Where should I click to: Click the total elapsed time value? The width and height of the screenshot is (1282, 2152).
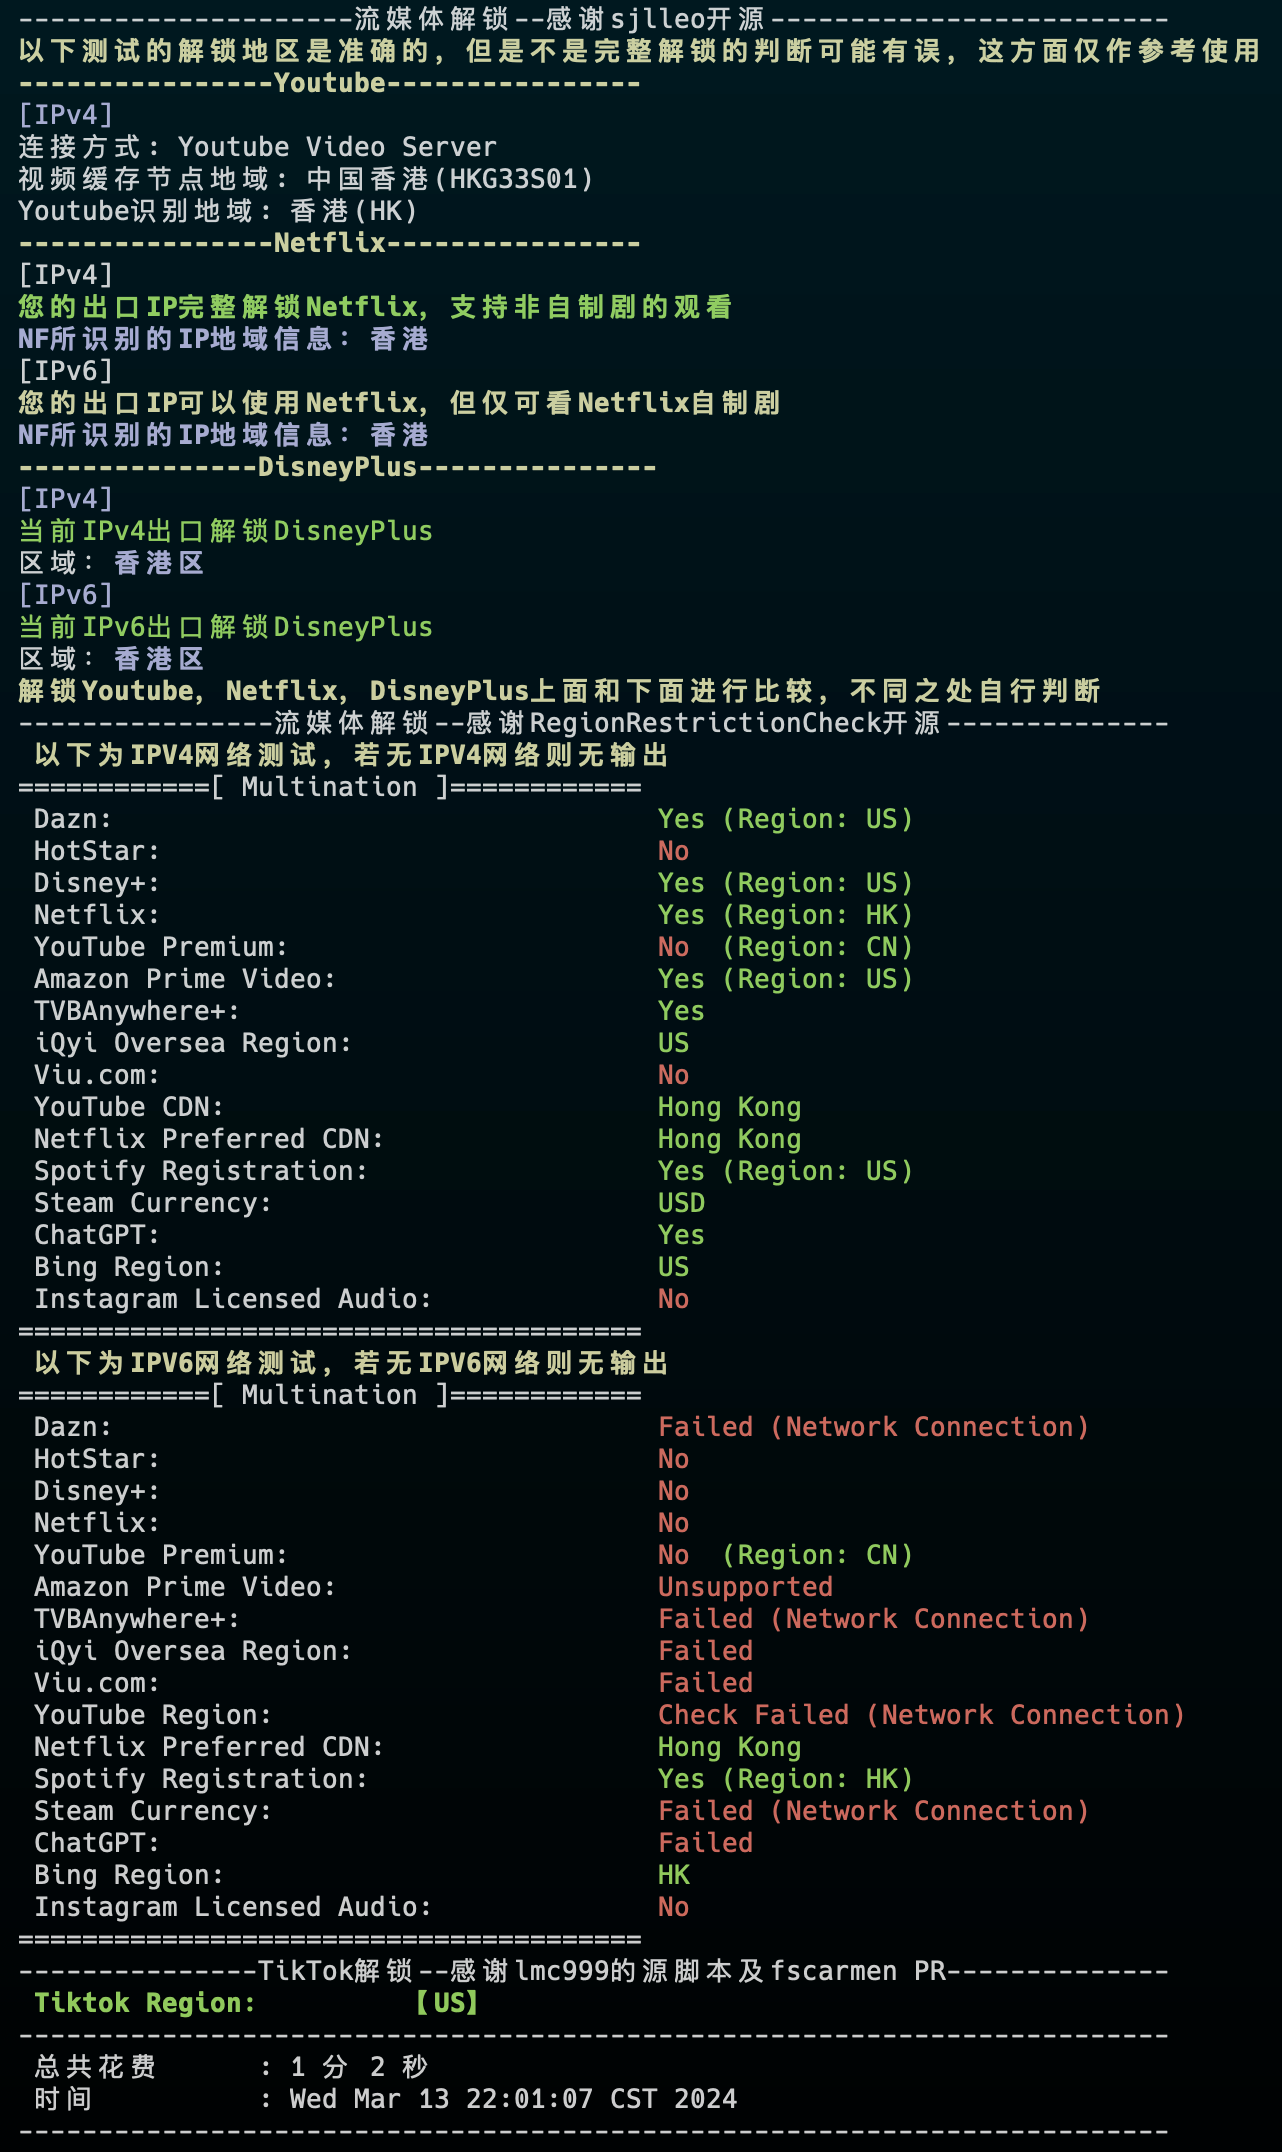pos(359,2067)
